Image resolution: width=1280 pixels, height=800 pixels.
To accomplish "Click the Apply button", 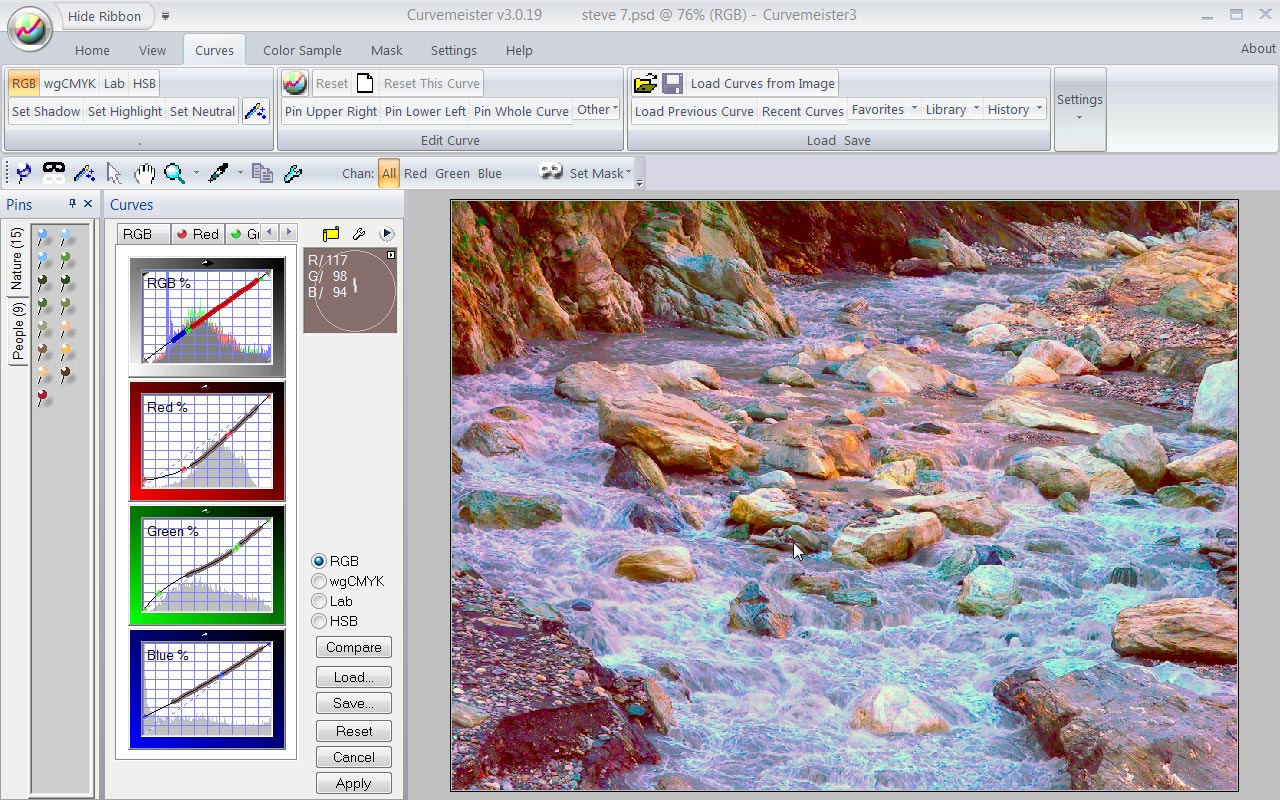I will 353,783.
